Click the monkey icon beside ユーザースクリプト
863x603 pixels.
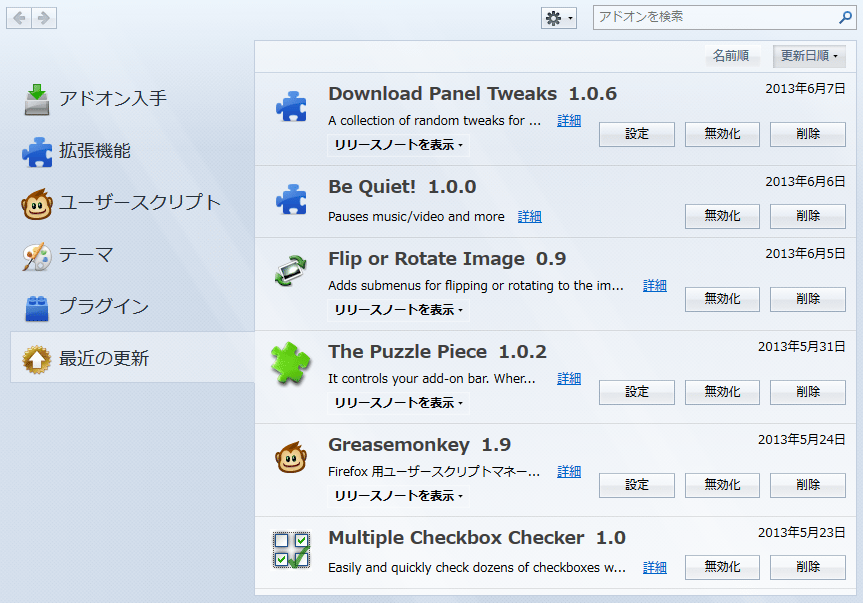tap(37, 204)
